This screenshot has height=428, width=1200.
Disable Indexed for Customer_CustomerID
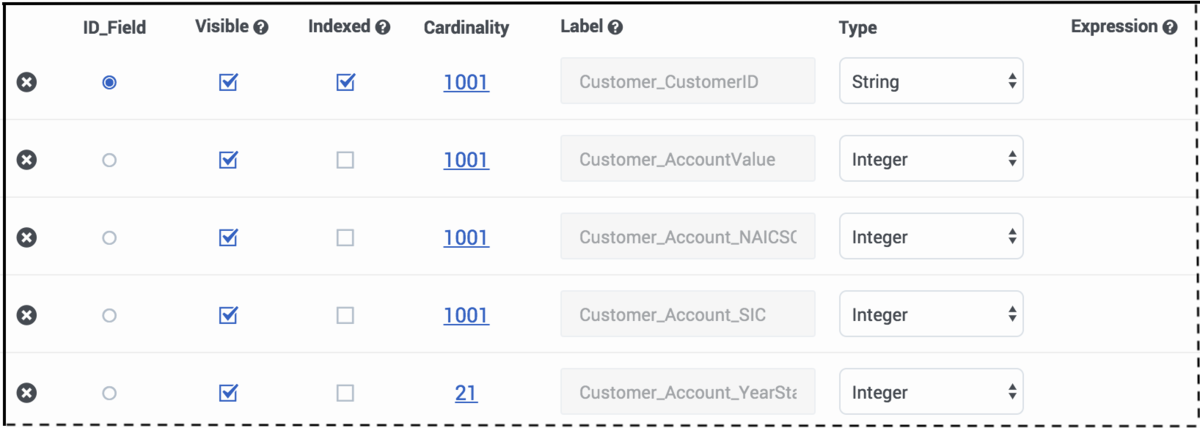point(345,82)
